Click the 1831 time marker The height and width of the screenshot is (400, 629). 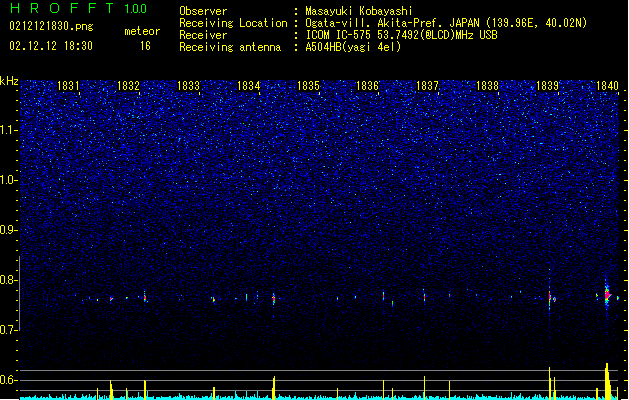pos(68,86)
